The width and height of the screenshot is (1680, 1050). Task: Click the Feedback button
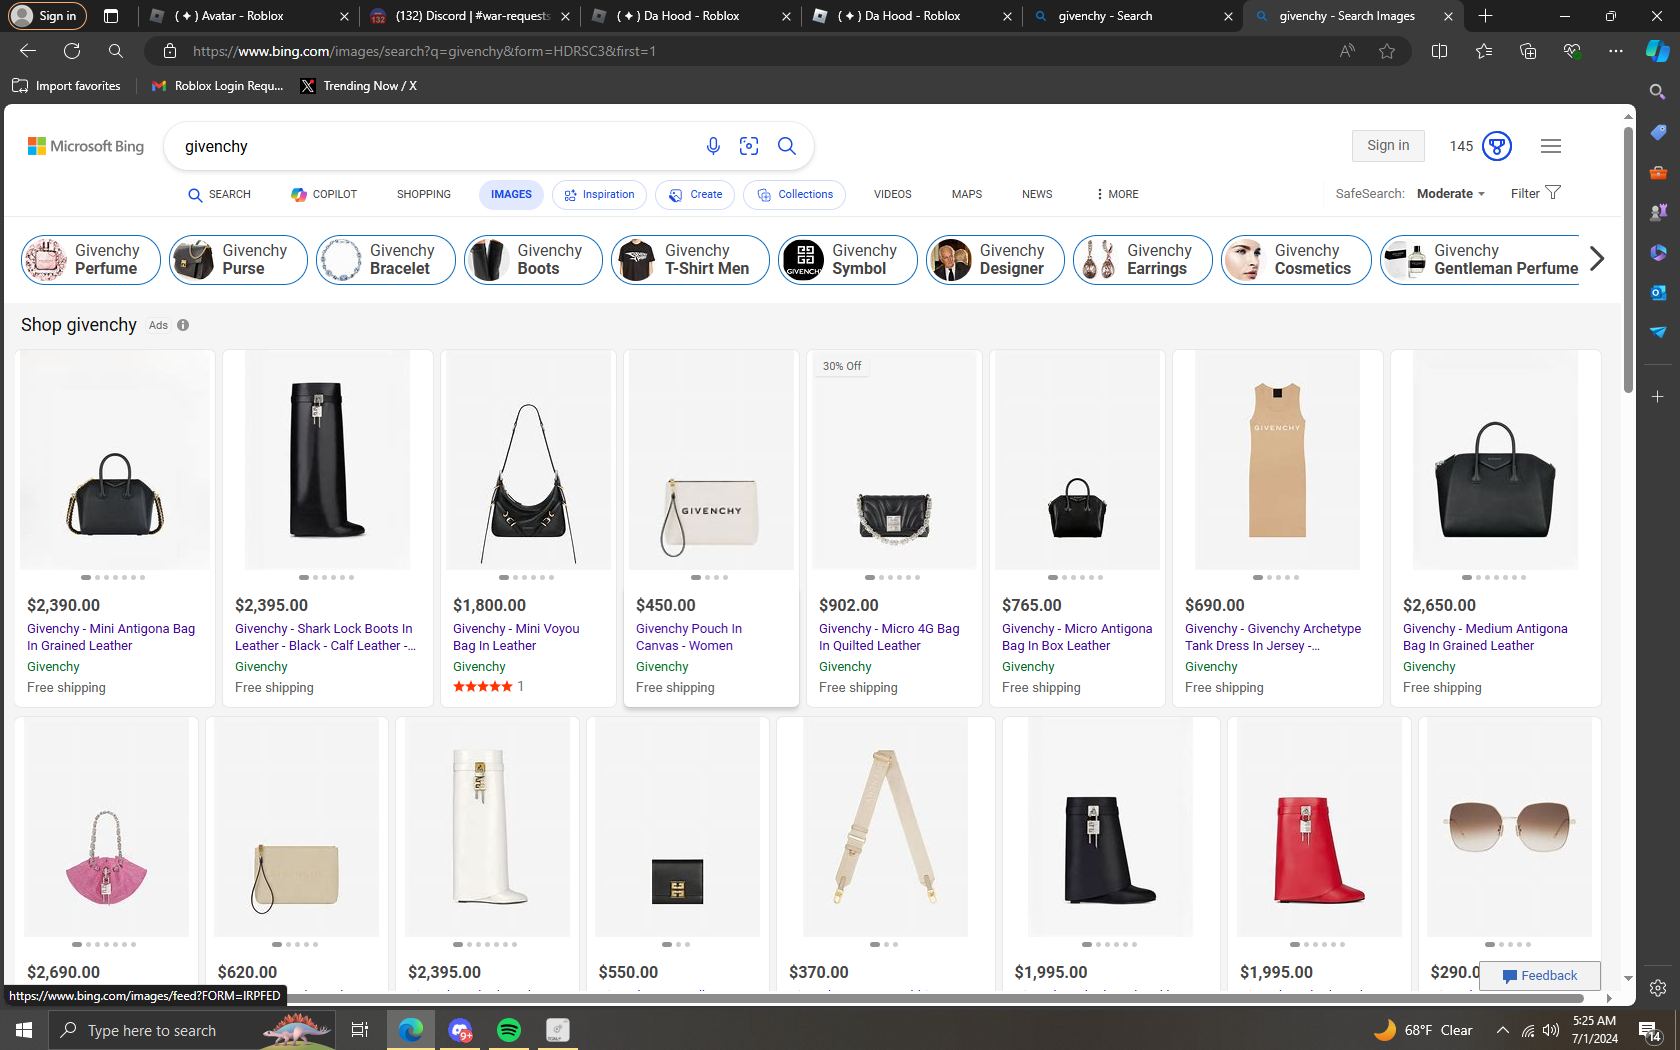click(1540, 976)
